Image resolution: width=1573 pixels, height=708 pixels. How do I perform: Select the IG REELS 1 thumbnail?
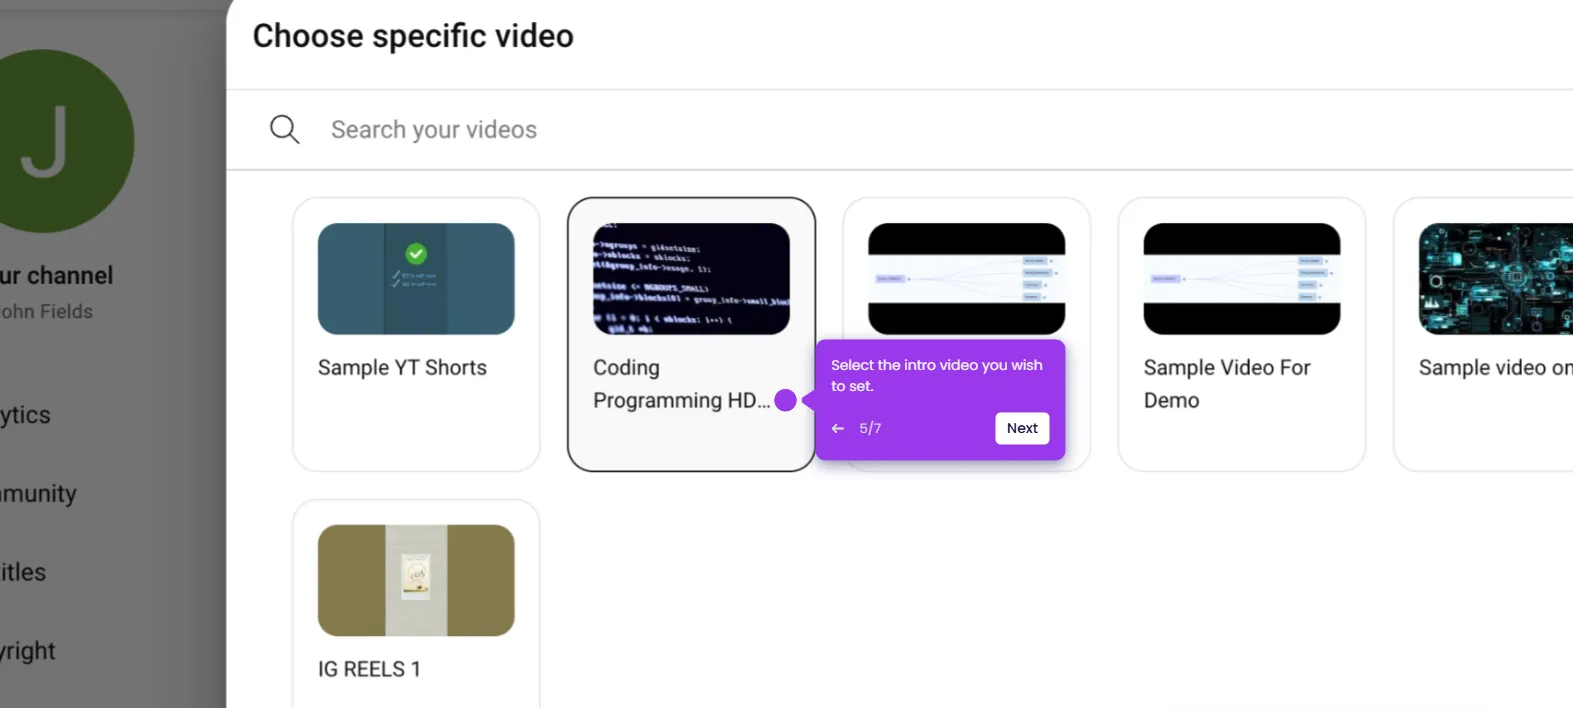(x=416, y=580)
